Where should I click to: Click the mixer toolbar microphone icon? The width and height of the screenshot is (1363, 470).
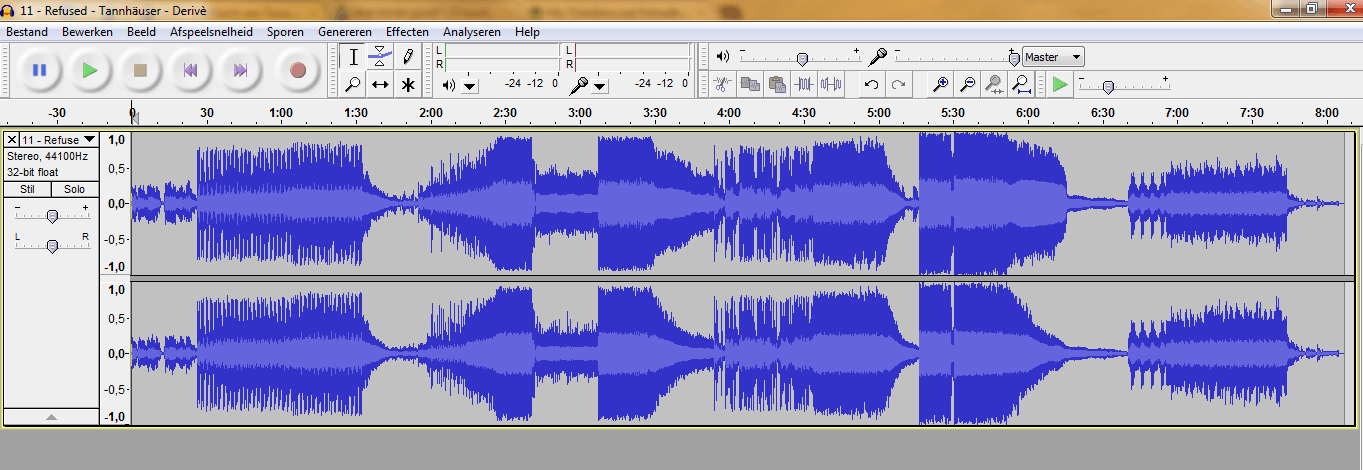(x=878, y=56)
